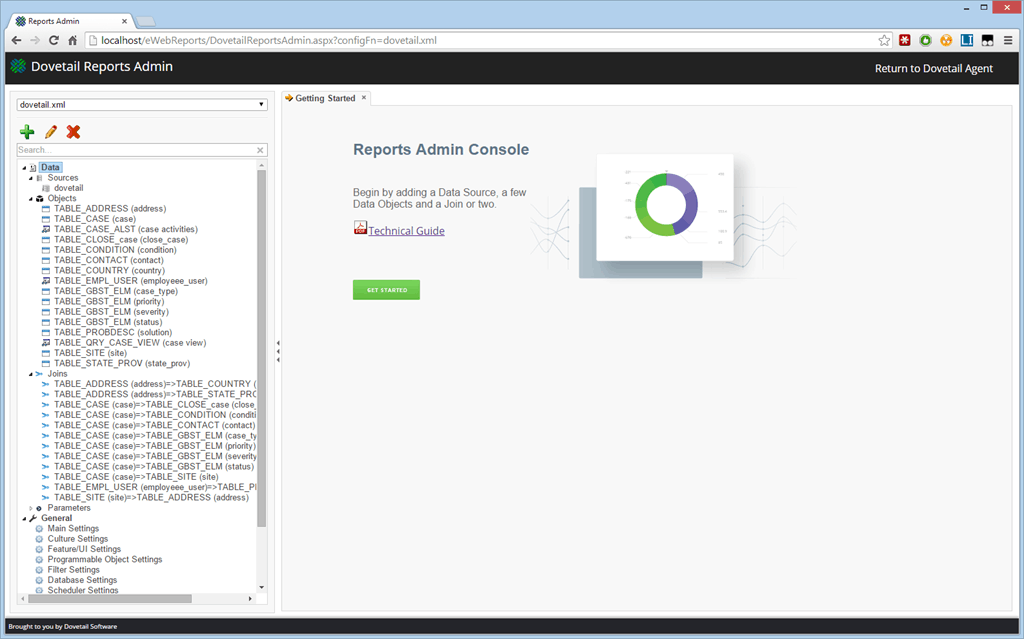The image size is (1024, 639).
Task: Bookmark the page with the star icon
Action: (x=884, y=41)
